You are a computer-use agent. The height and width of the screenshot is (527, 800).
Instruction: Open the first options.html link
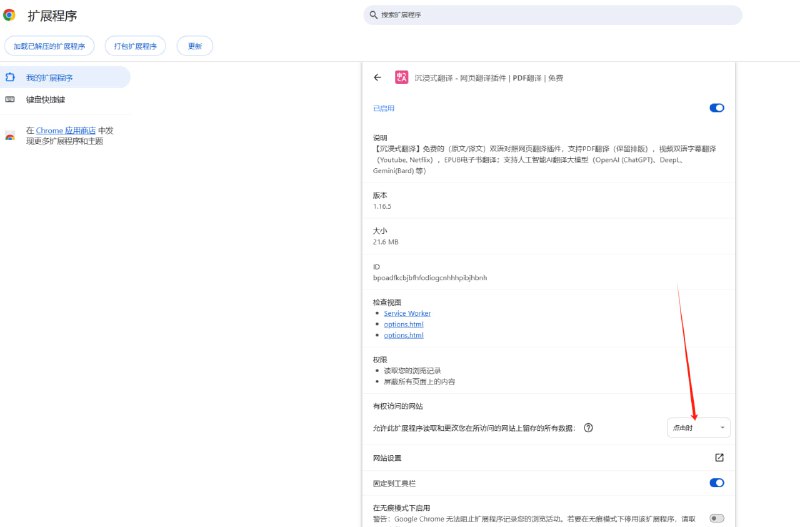pos(404,324)
